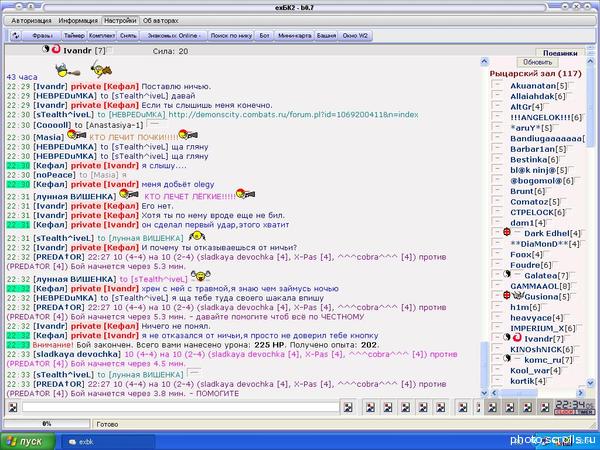Open the Настройки menu
This screenshot has width=600, height=450.
pos(120,21)
